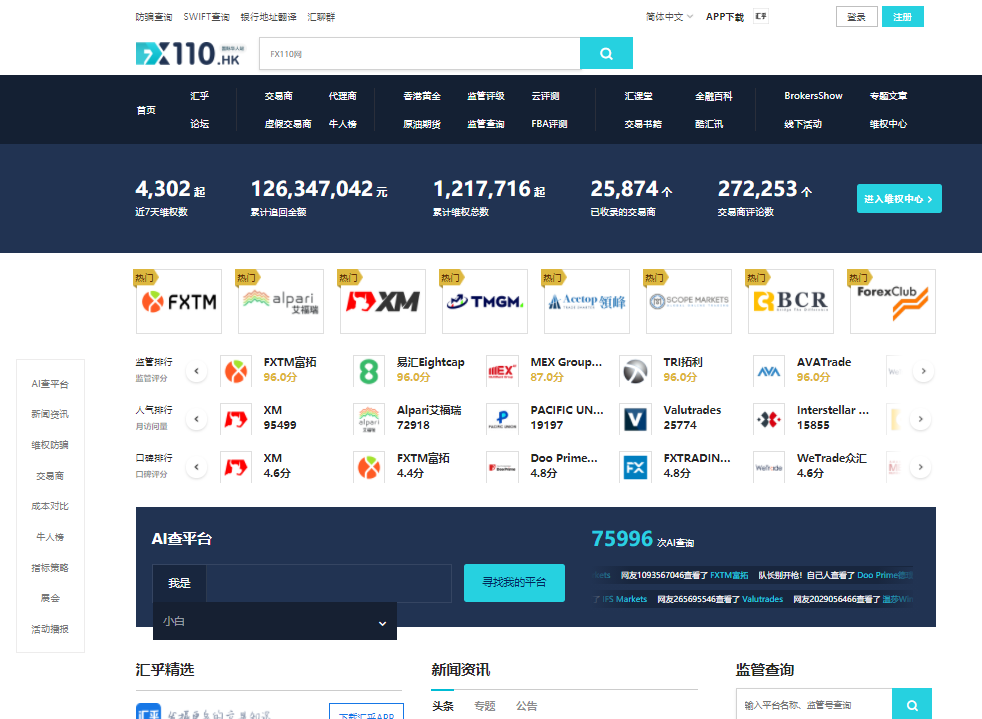Open the SWIFT查询 top link
Viewport: 982px width, 719px height.
click(207, 17)
